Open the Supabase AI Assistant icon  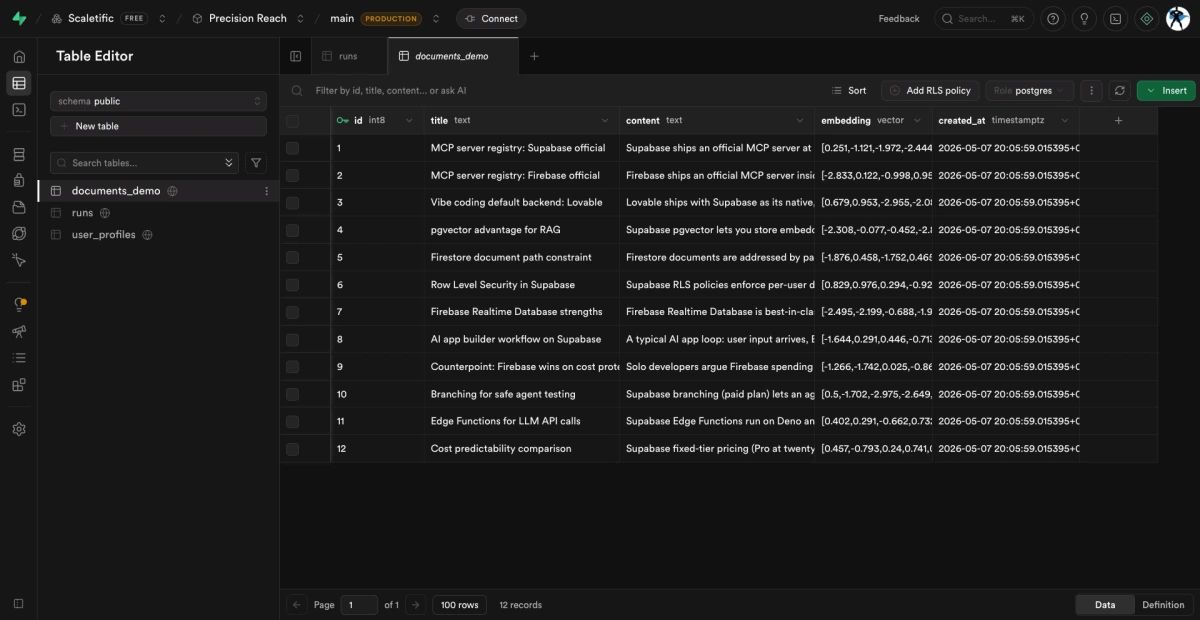[x=1147, y=18]
